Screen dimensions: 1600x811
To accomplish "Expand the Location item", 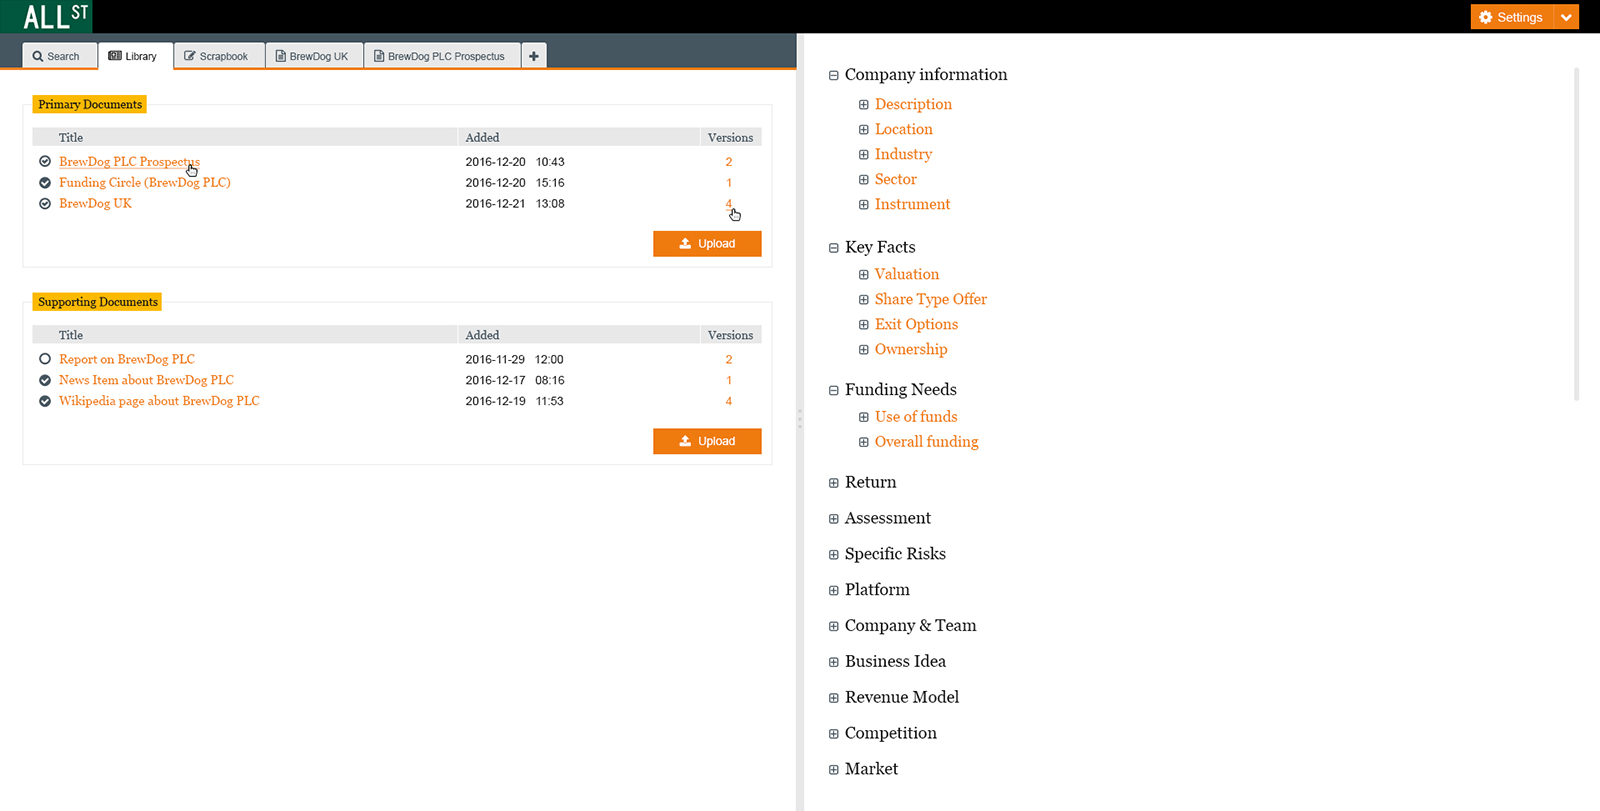I will [864, 129].
